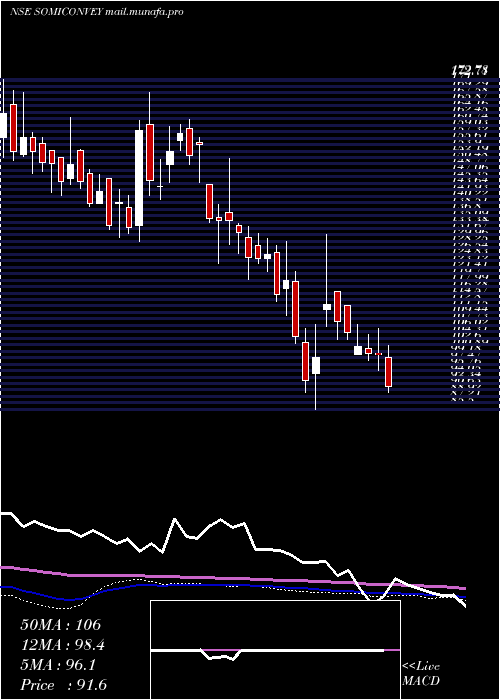Click the 172.78 top price axis value
Viewport: 500px width, 700px height.
point(470,70)
